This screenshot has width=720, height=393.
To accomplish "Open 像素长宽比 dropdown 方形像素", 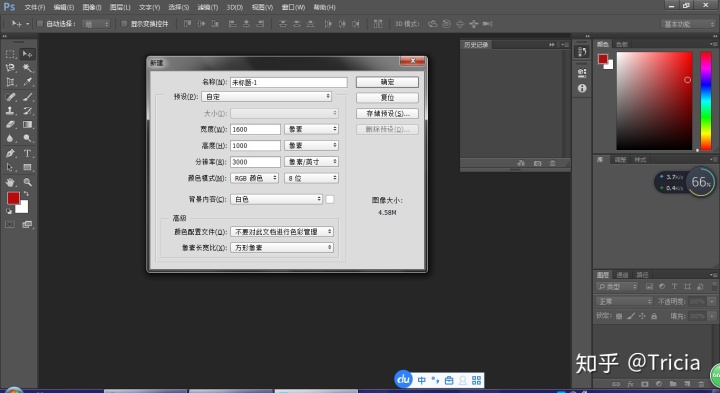I will (x=282, y=247).
